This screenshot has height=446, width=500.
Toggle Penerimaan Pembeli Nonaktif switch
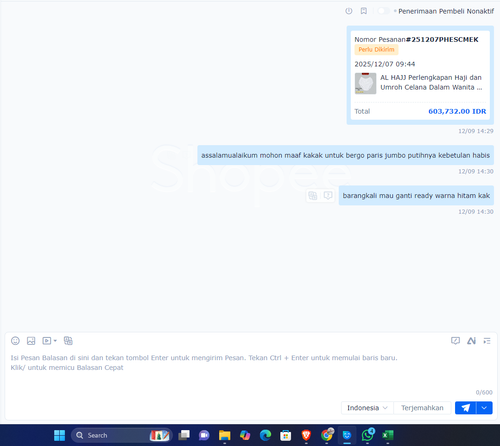coord(383,11)
